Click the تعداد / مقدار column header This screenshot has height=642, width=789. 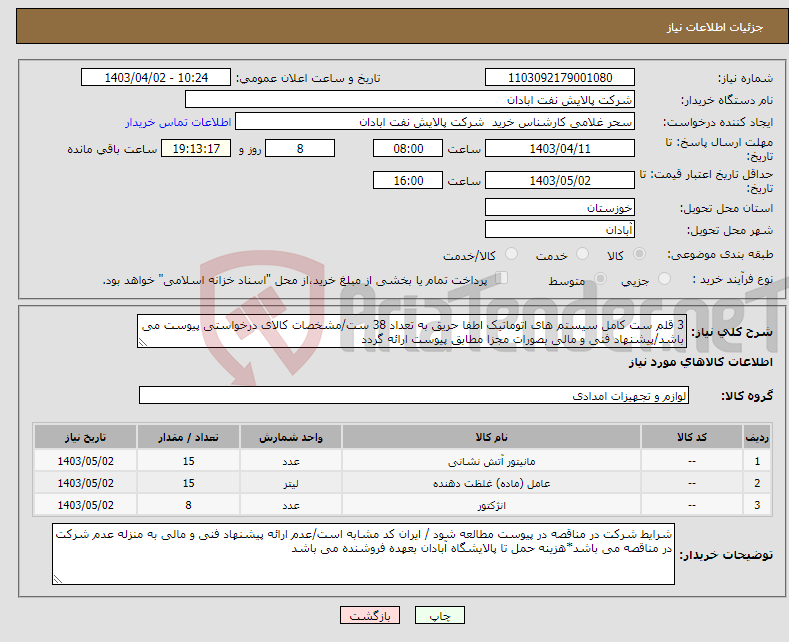[x=188, y=437]
